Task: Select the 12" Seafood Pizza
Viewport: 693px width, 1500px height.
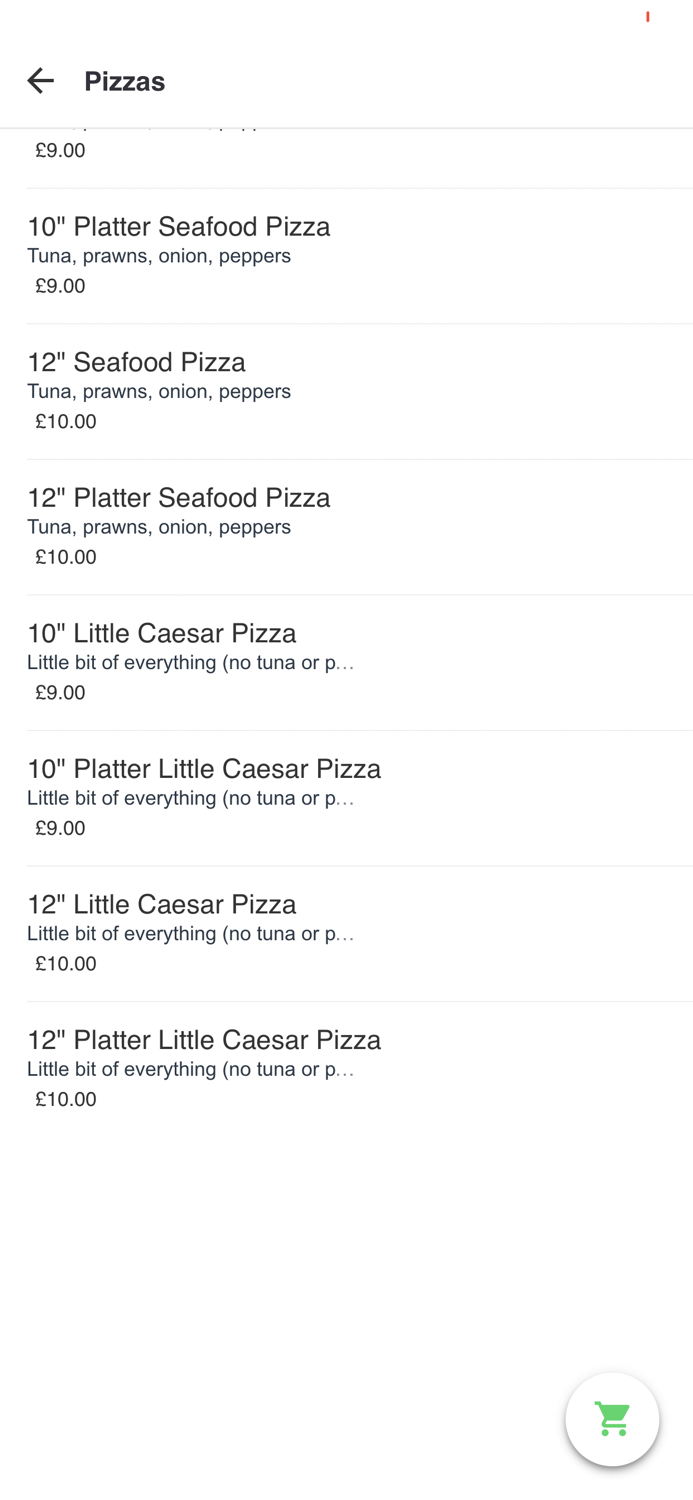Action: (136, 362)
